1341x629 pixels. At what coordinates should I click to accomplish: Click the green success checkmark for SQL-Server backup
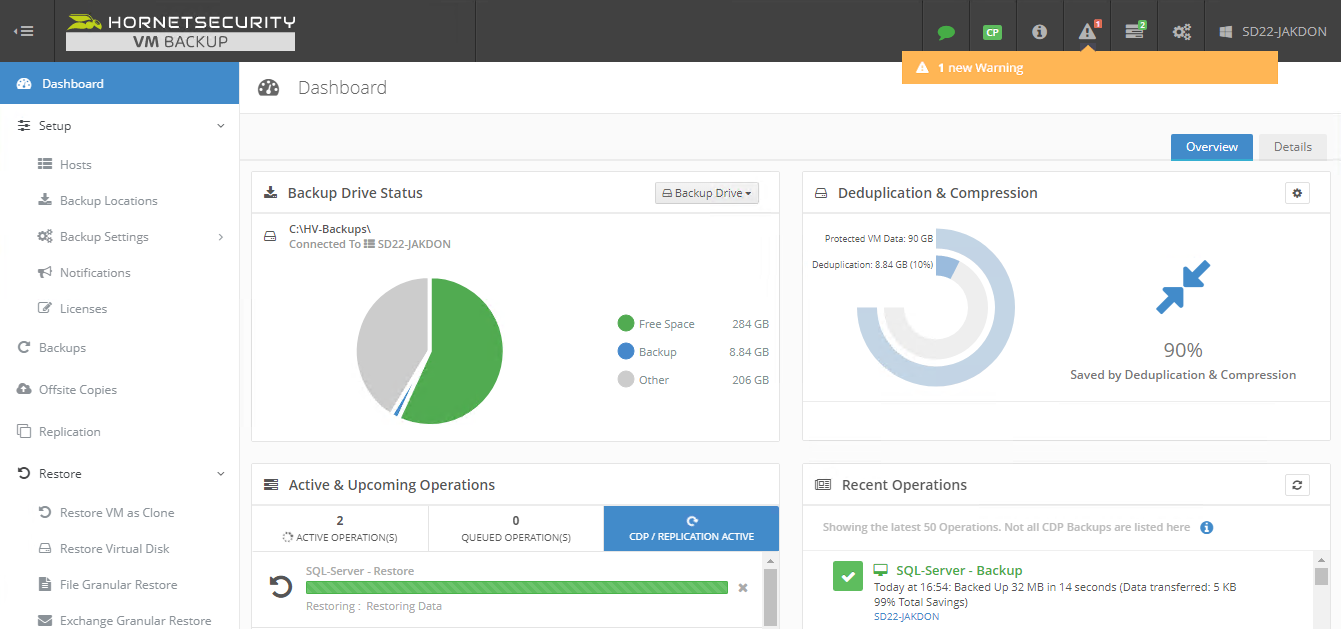[x=848, y=576]
